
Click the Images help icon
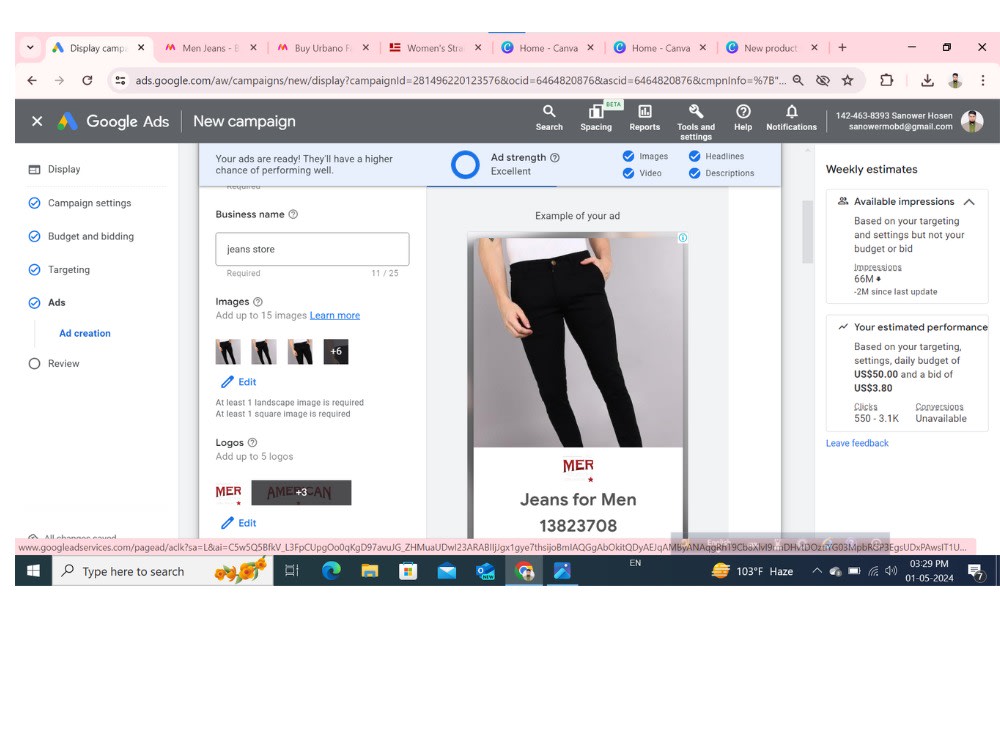click(x=258, y=302)
